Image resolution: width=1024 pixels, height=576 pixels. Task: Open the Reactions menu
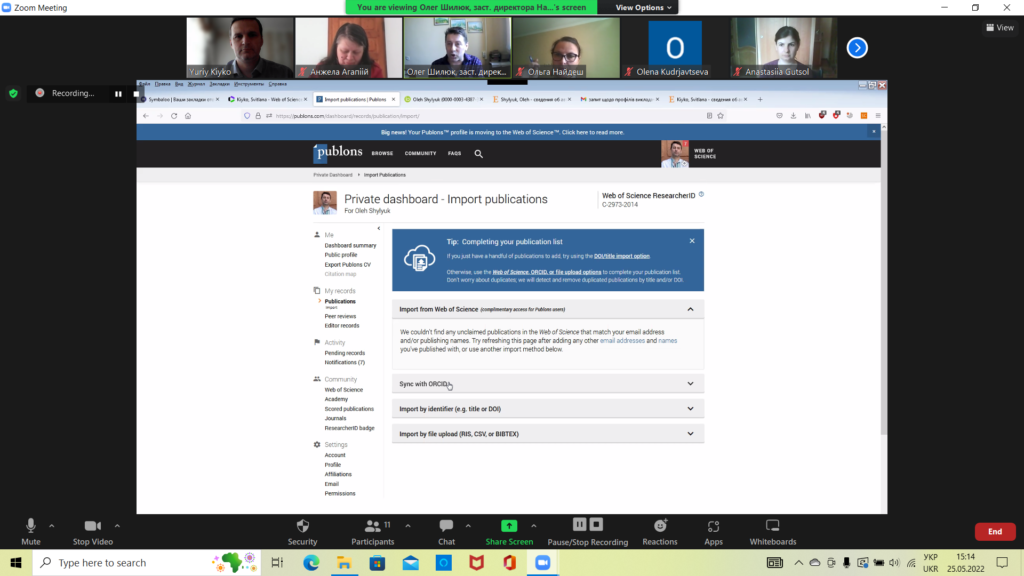[x=660, y=532]
